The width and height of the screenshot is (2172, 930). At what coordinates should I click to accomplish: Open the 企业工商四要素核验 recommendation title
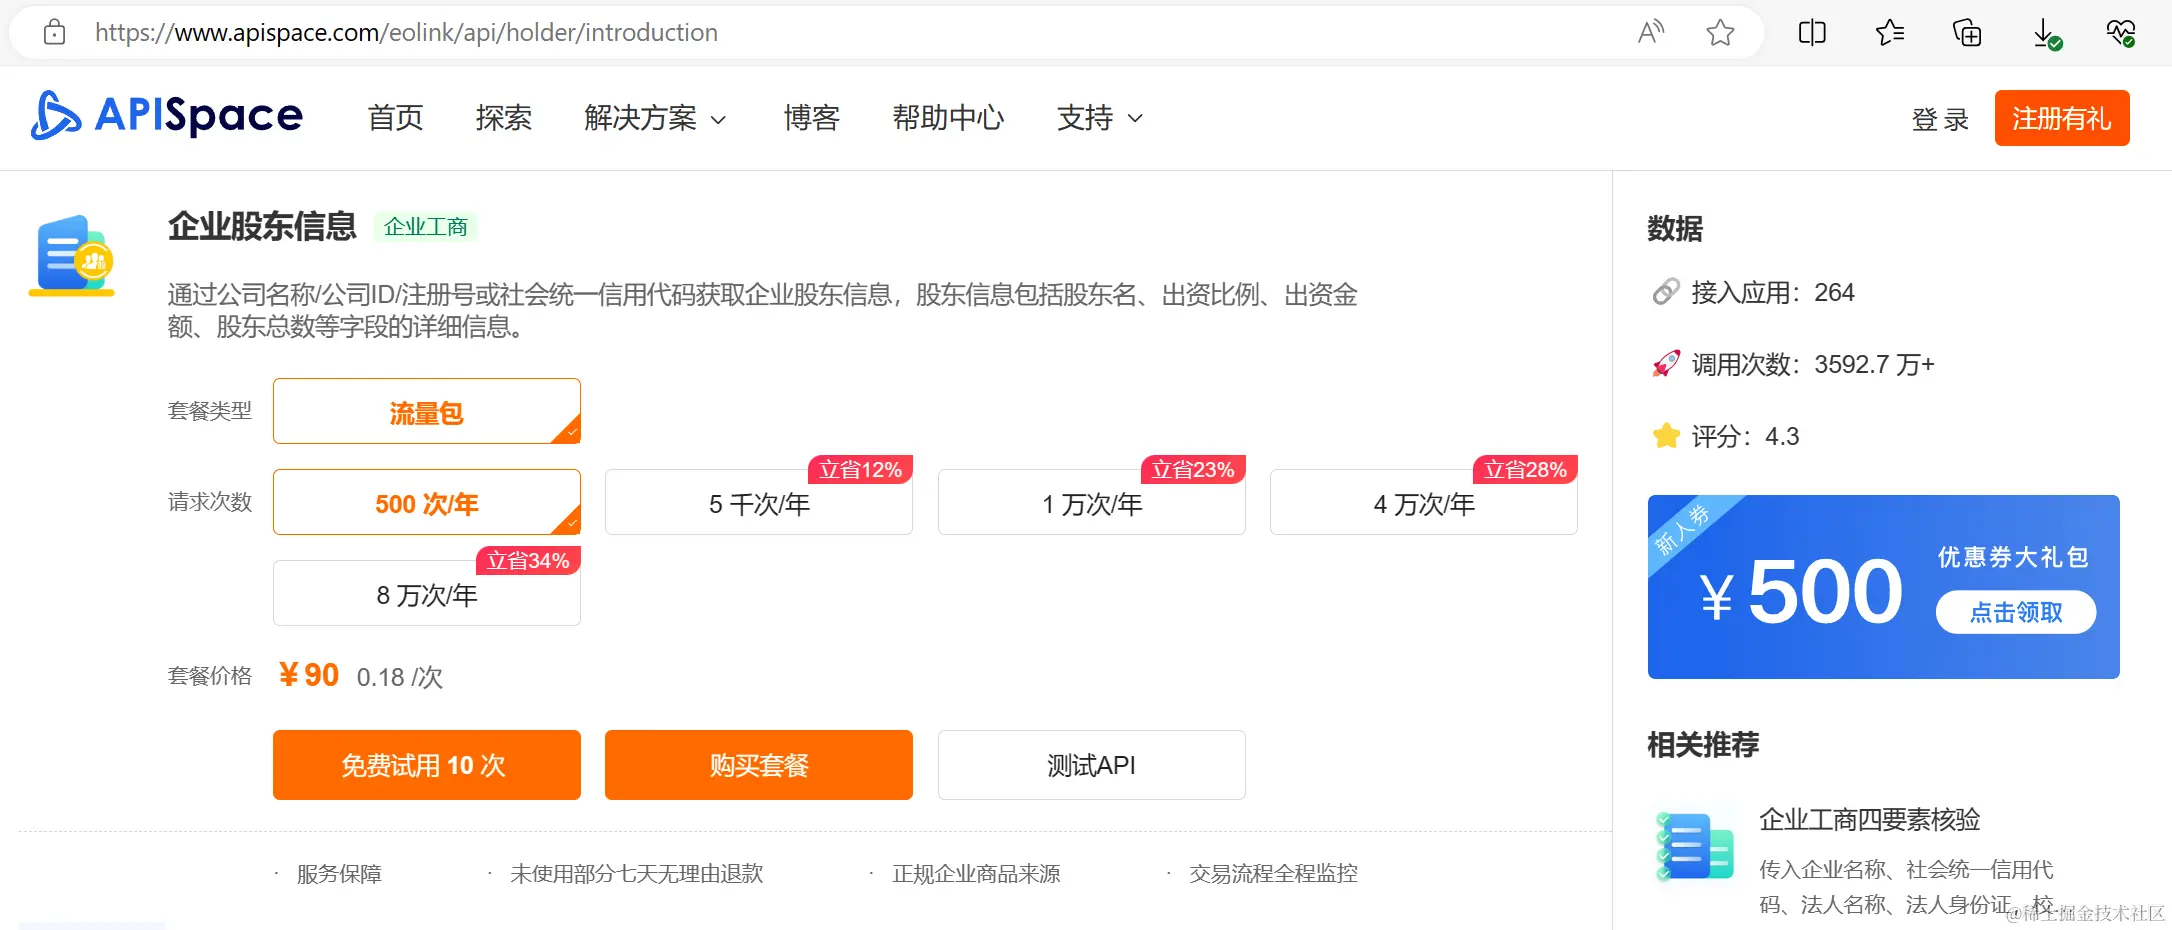[x=1870, y=819]
